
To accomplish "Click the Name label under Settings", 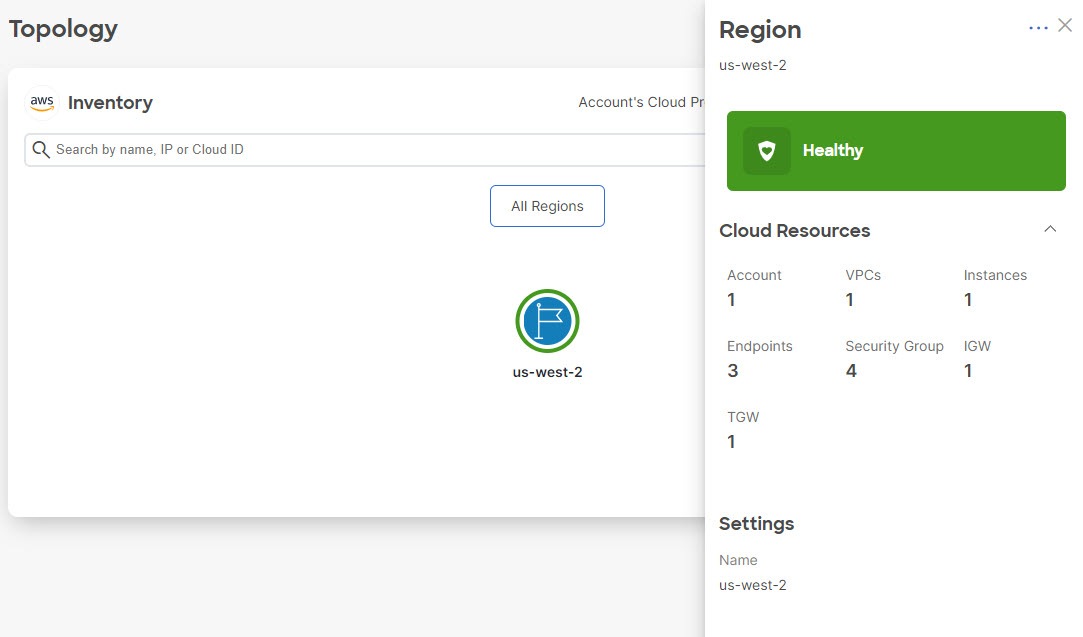I will (738, 560).
